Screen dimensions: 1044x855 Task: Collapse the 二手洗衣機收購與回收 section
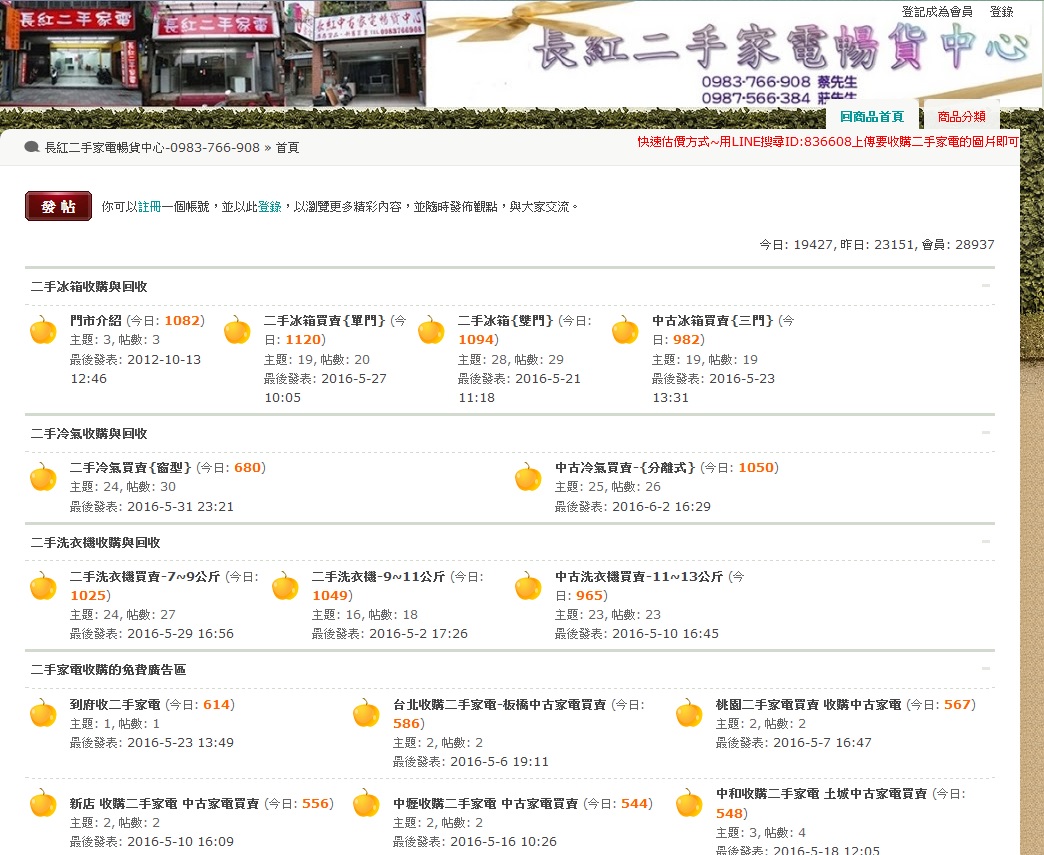pyautogui.click(x=986, y=542)
